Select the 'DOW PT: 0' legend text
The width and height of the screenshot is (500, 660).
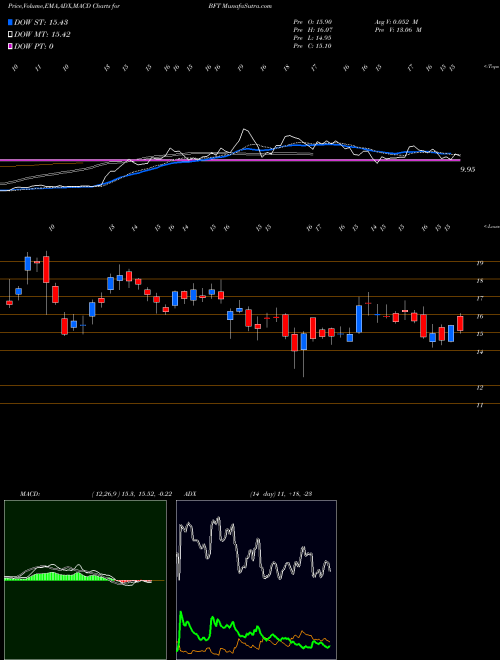(34, 46)
